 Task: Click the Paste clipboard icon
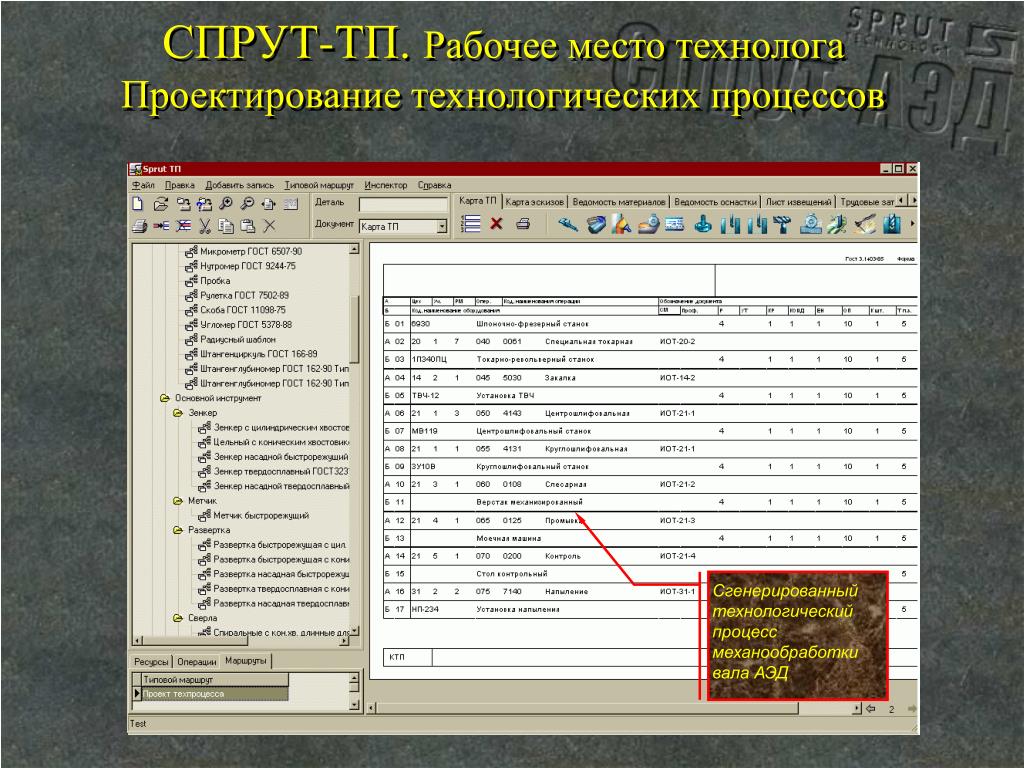point(248,226)
